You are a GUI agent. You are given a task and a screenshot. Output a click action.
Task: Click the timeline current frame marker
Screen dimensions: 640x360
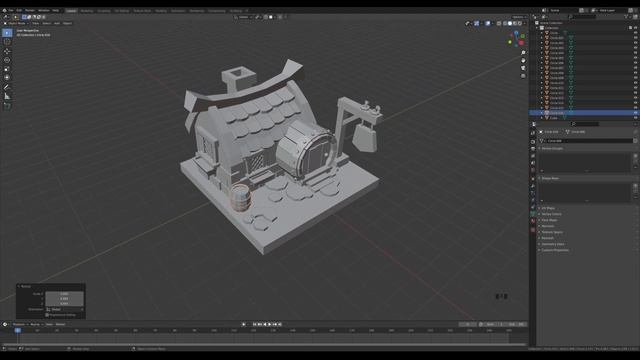click(x=18, y=330)
